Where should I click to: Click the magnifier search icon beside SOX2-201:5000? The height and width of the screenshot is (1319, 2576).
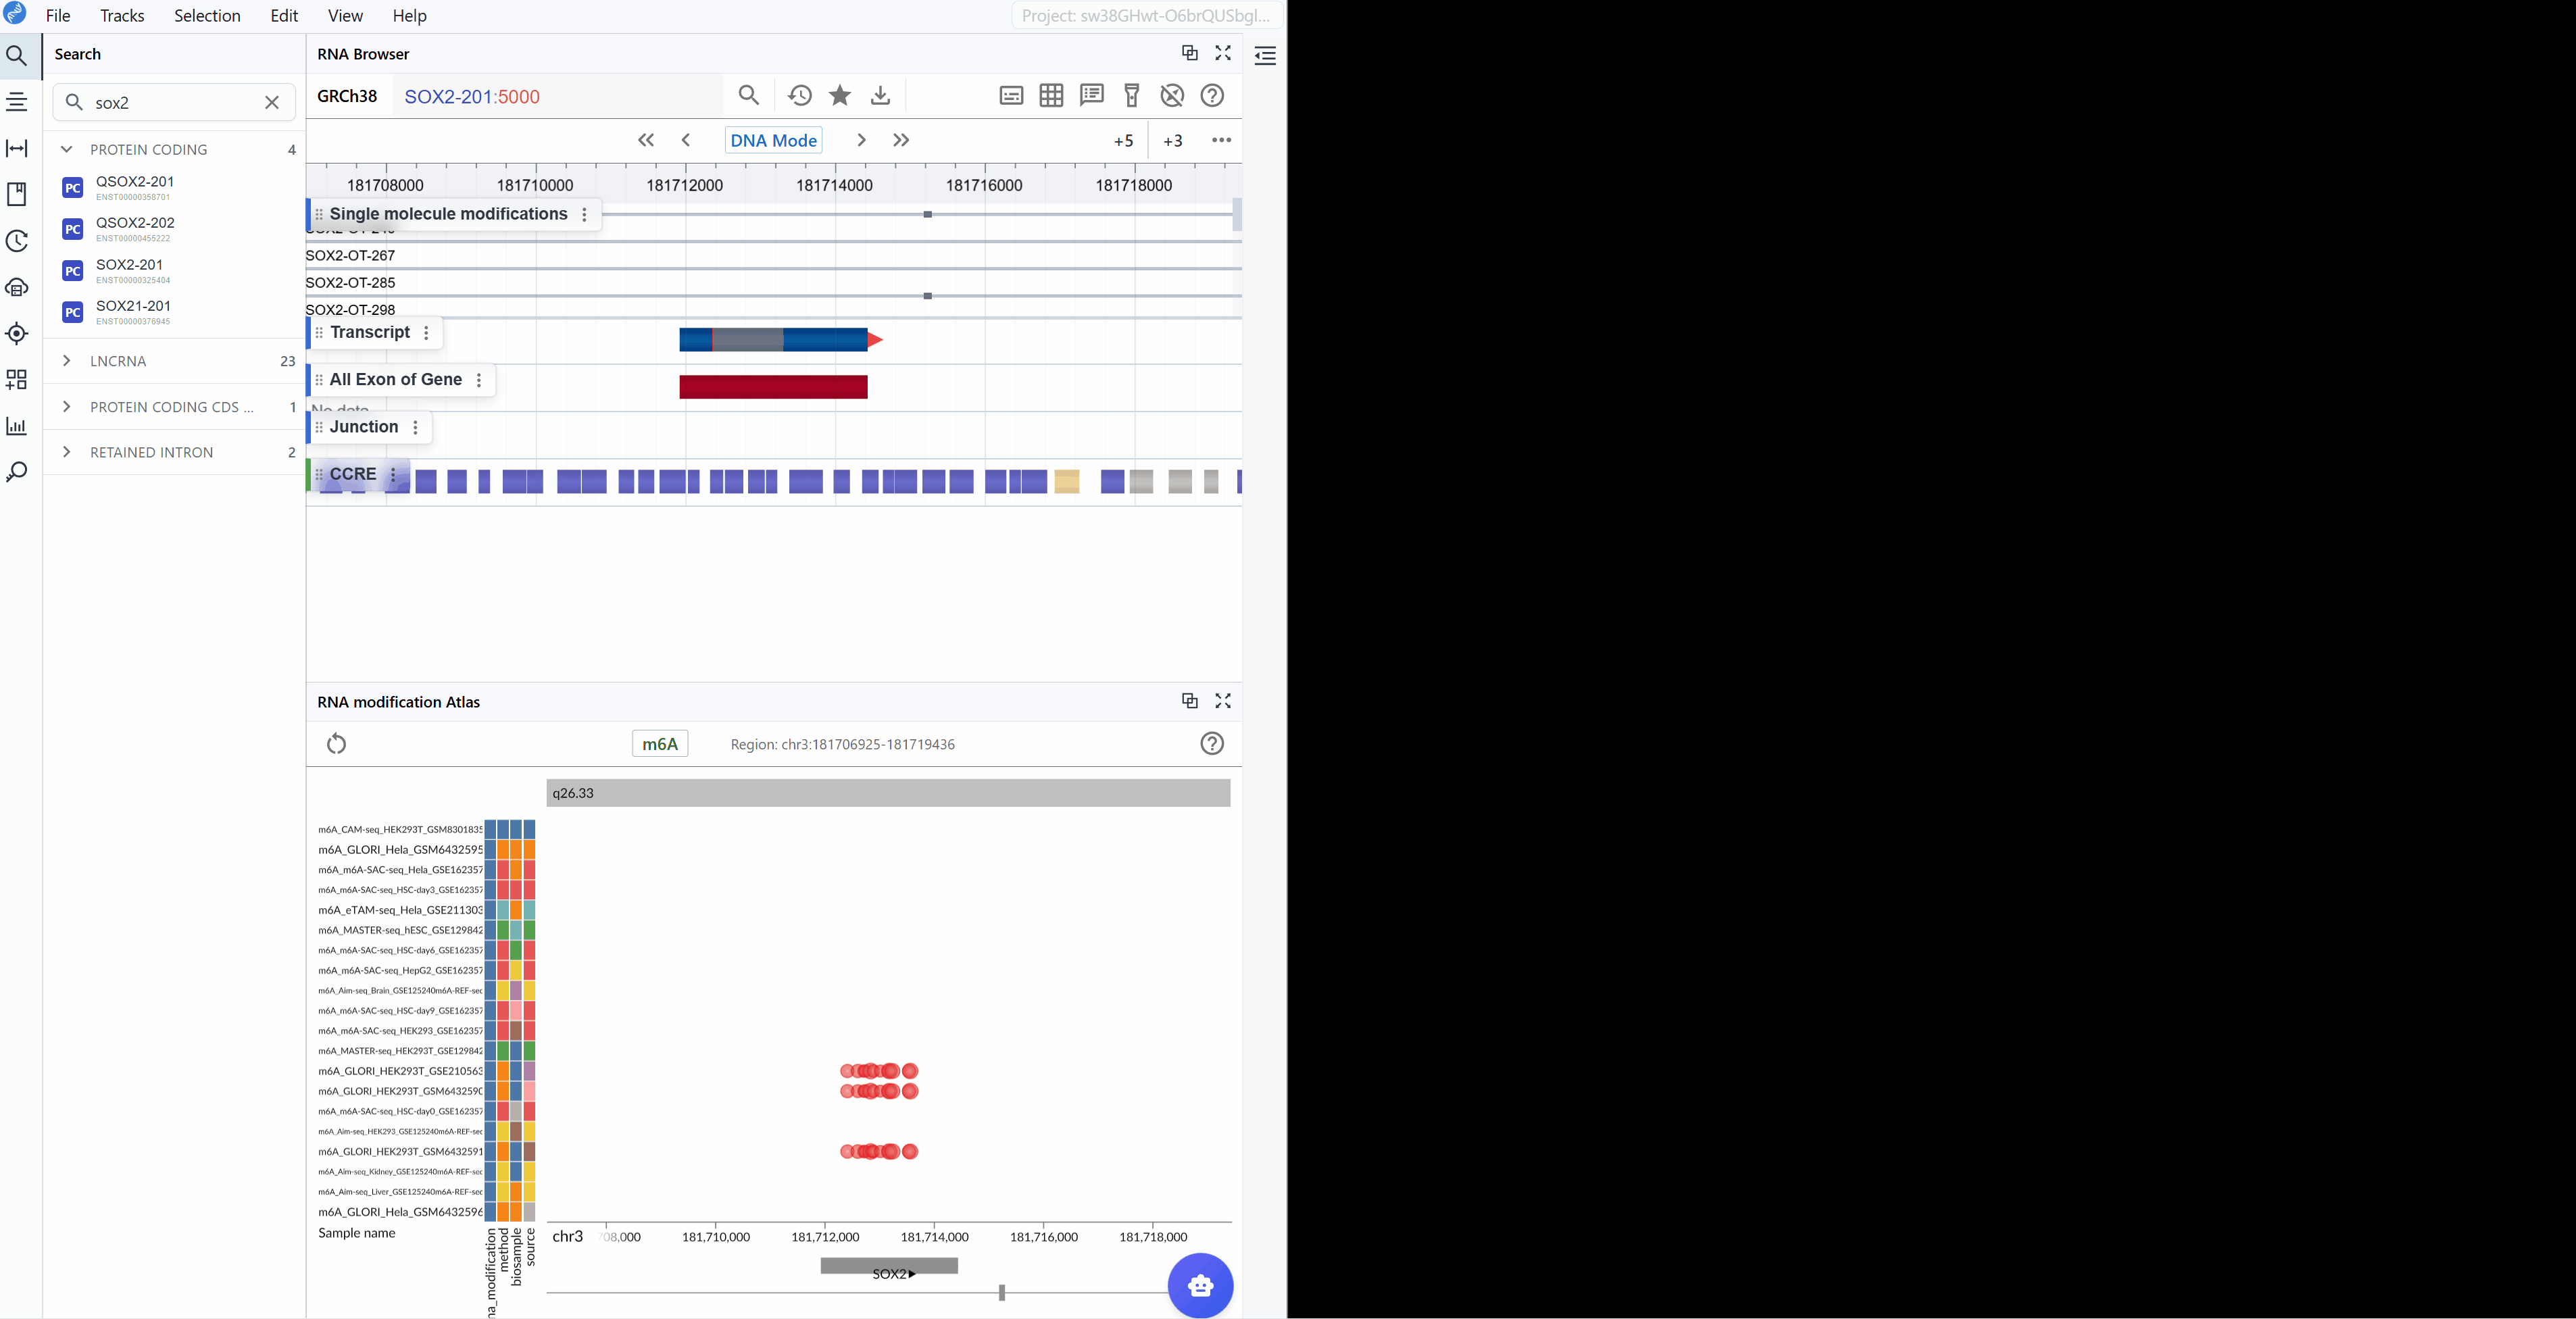(x=749, y=96)
